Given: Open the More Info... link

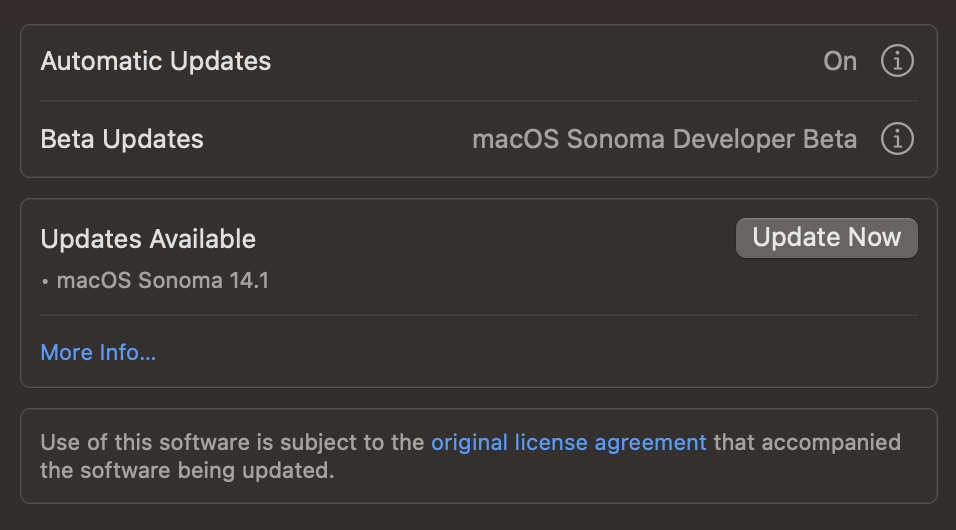Looking at the screenshot, I should 98,352.
